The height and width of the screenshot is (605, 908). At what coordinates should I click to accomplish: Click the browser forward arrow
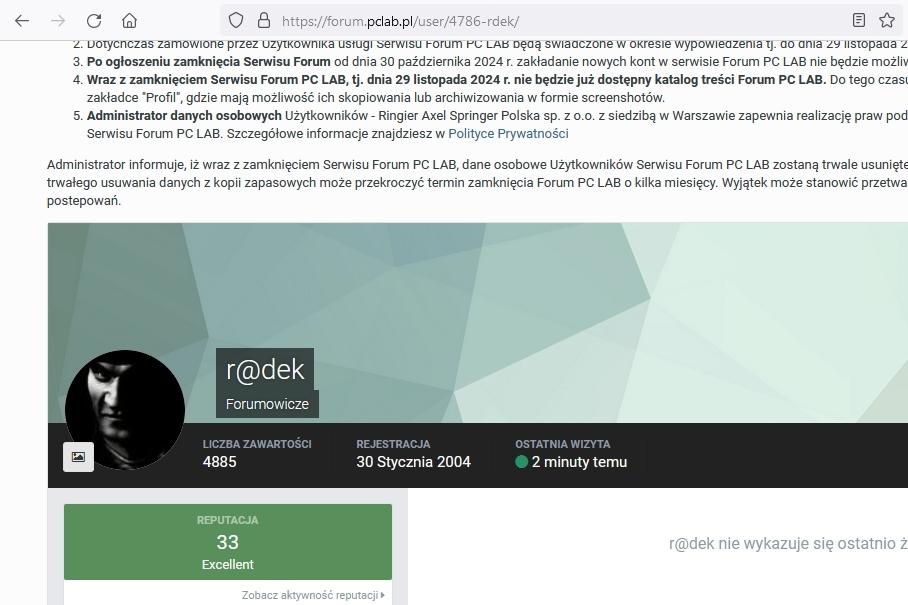[x=58, y=20]
